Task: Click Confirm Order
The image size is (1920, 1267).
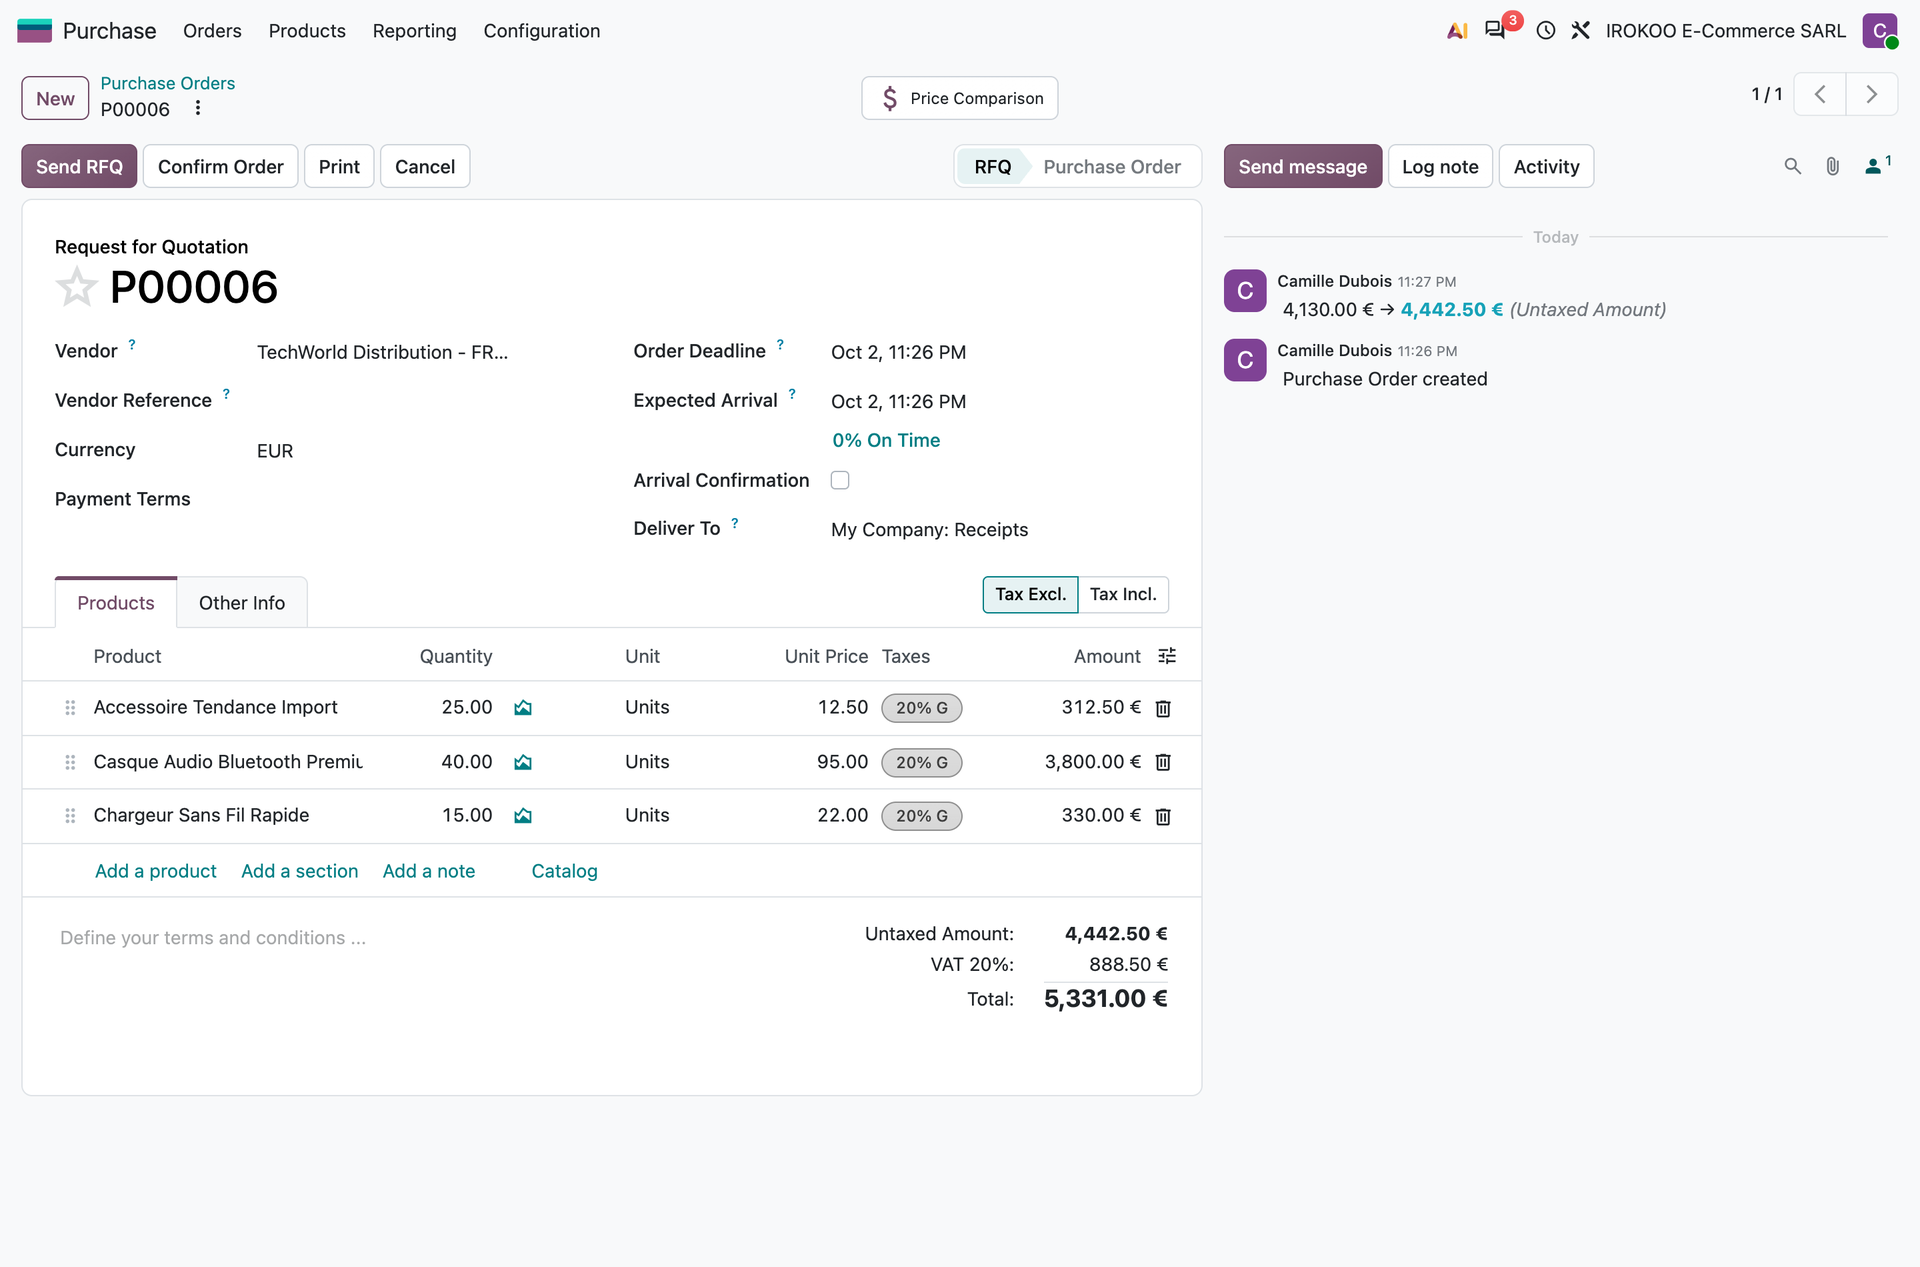Action: 221,167
